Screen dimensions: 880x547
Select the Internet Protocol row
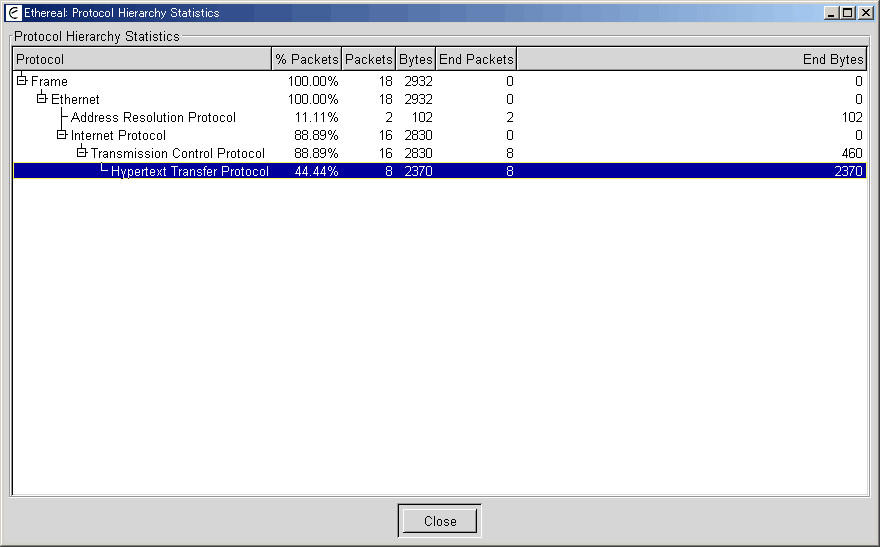pyautogui.click(x=439, y=135)
